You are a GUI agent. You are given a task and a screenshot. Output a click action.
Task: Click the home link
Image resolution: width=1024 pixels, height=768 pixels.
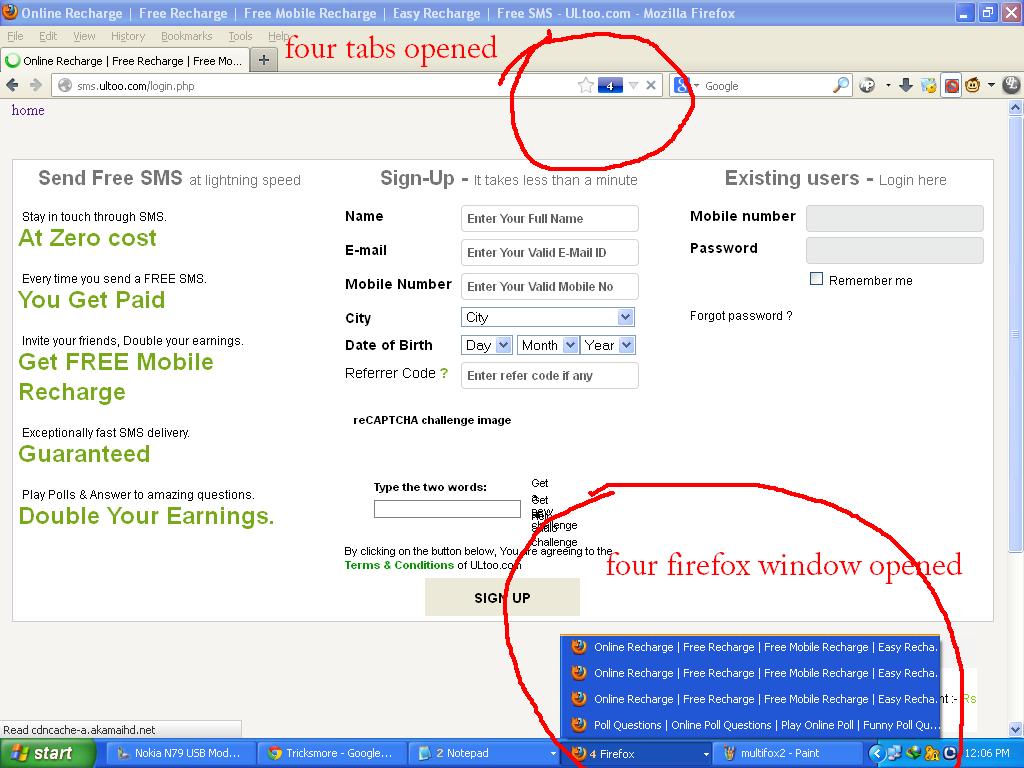click(28, 110)
